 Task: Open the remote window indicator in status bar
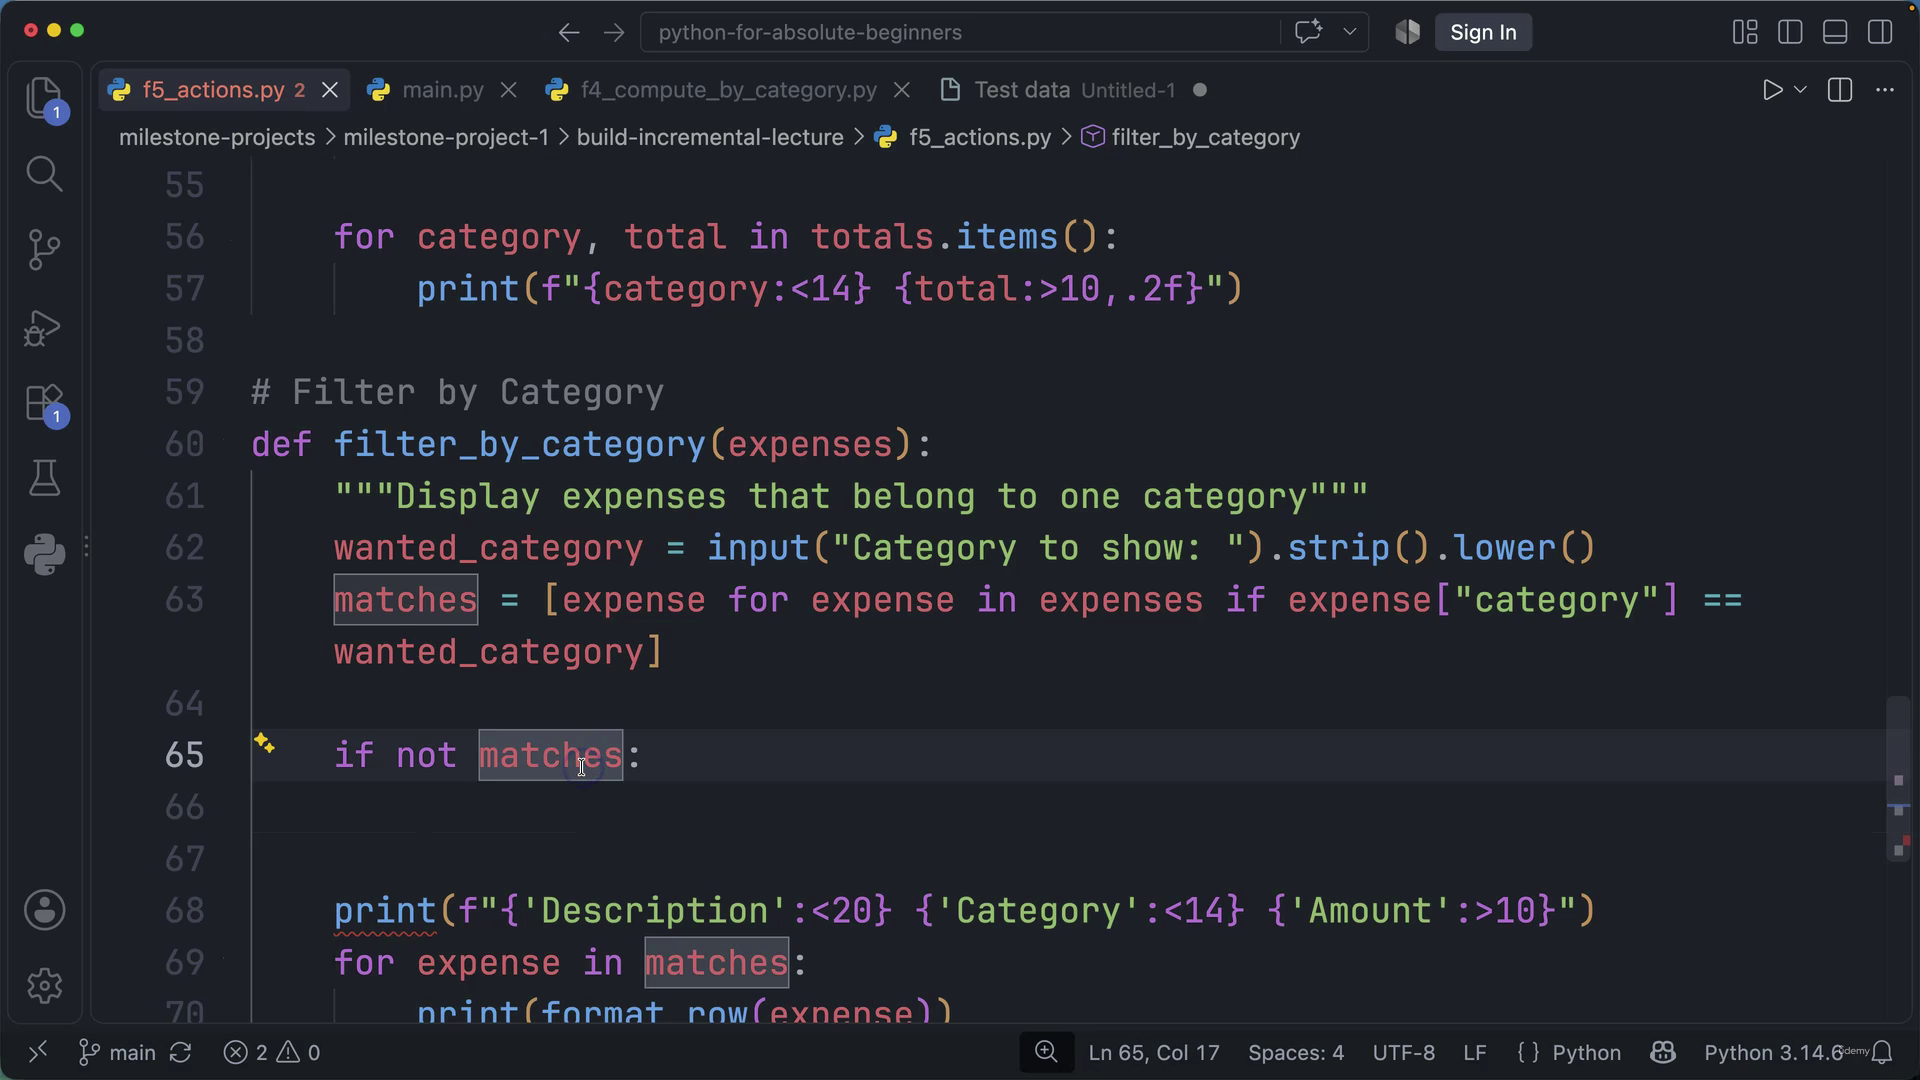pyautogui.click(x=38, y=1052)
